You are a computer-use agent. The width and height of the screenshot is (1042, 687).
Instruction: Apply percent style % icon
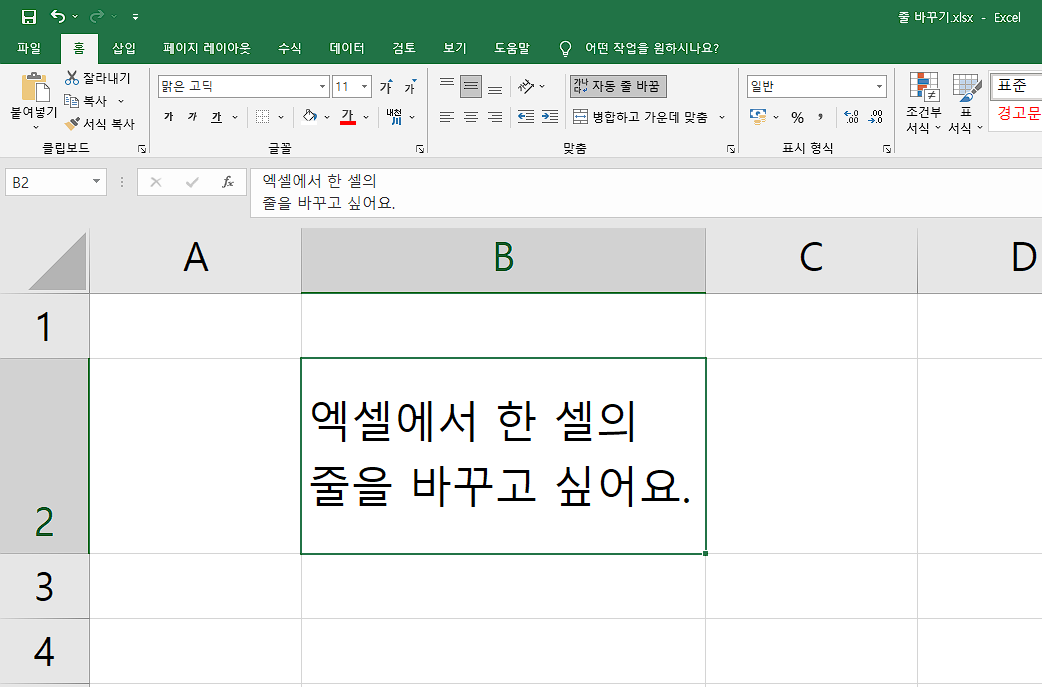click(x=797, y=117)
